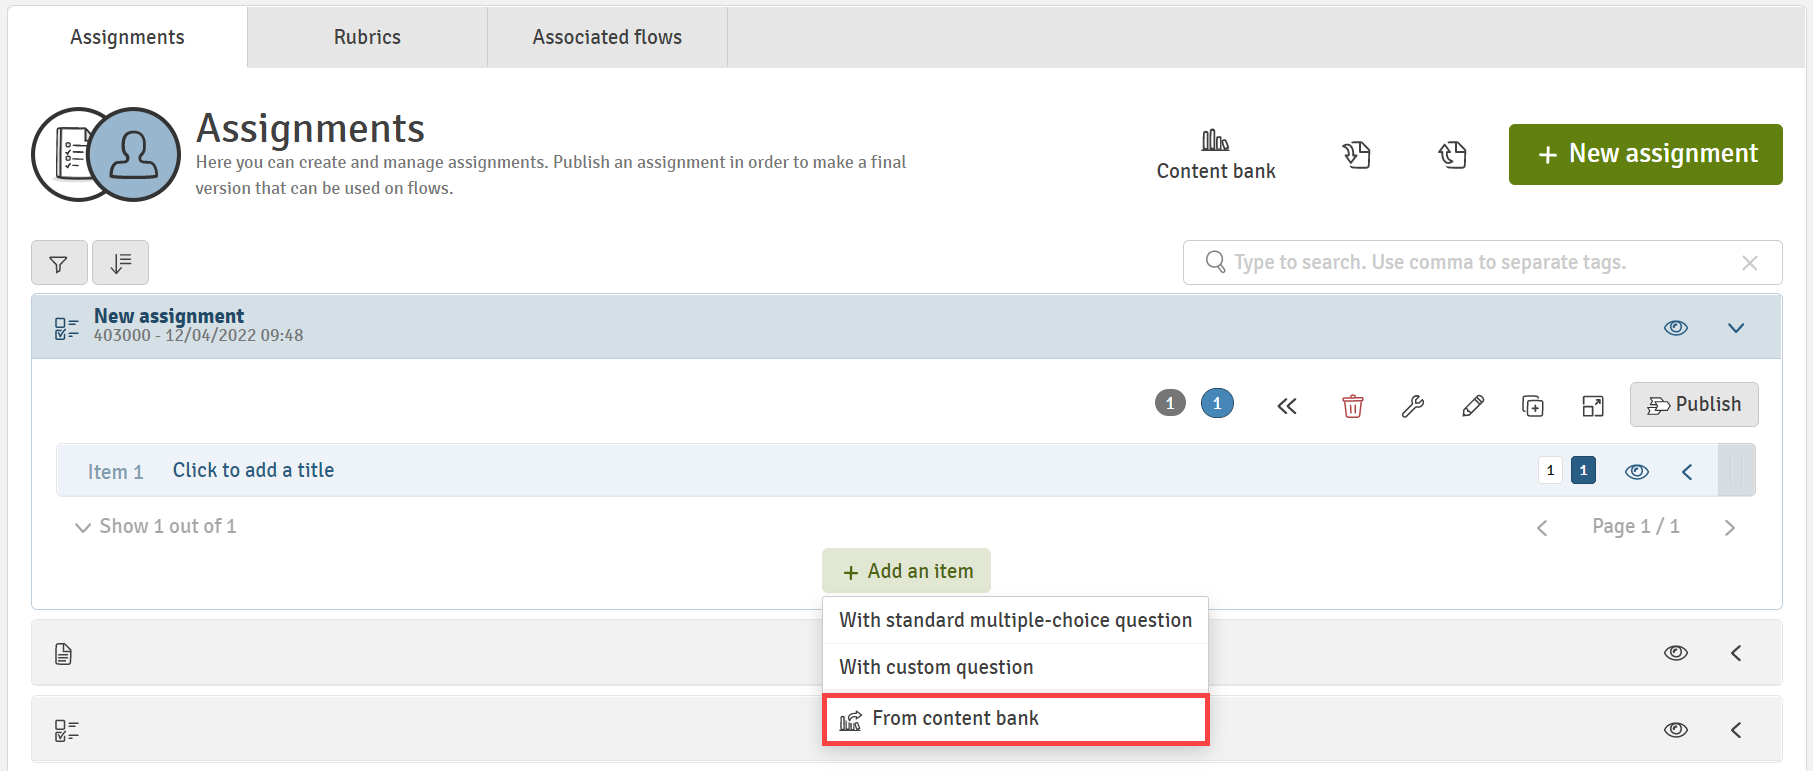Click the double left arrow icon
Image resolution: width=1813 pixels, height=771 pixels.
pyautogui.click(x=1287, y=405)
